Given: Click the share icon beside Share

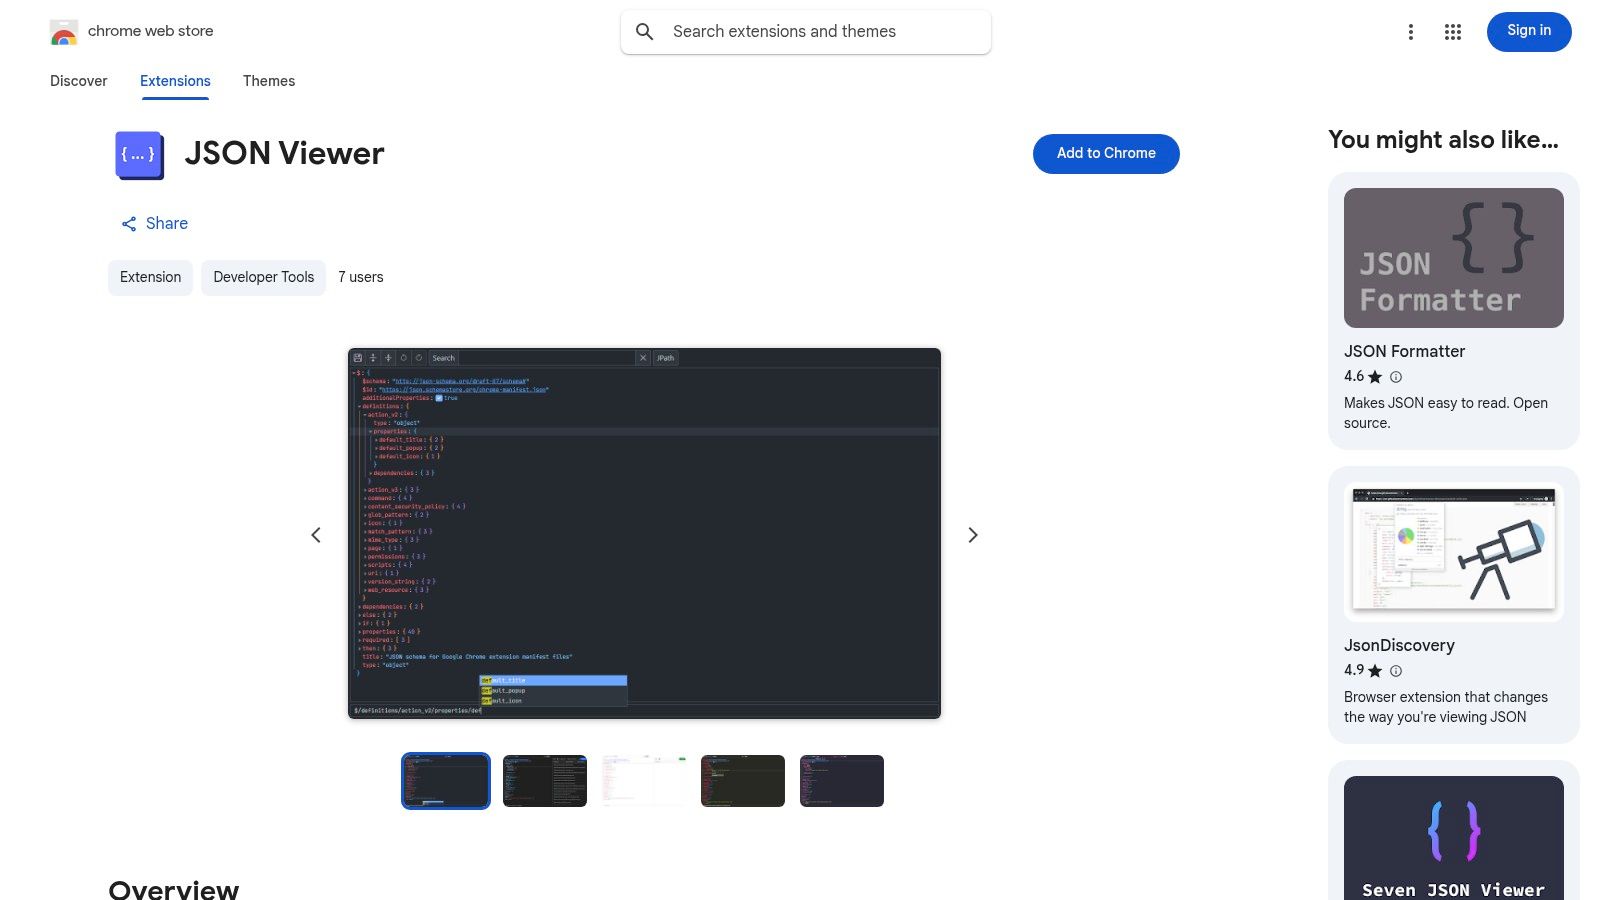Looking at the screenshot, I should [x=128, y=223].
